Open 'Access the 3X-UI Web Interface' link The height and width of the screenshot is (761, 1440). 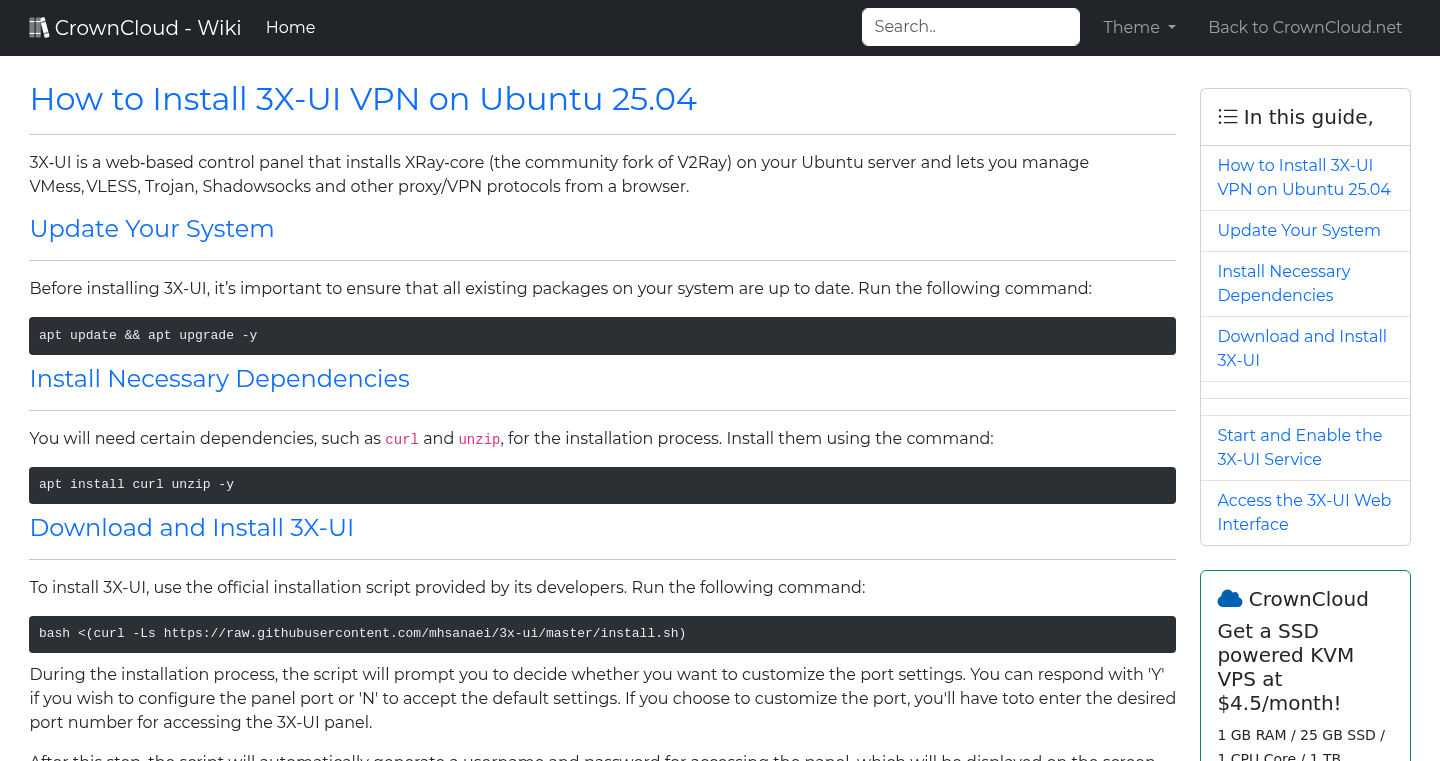(1304, 512)
